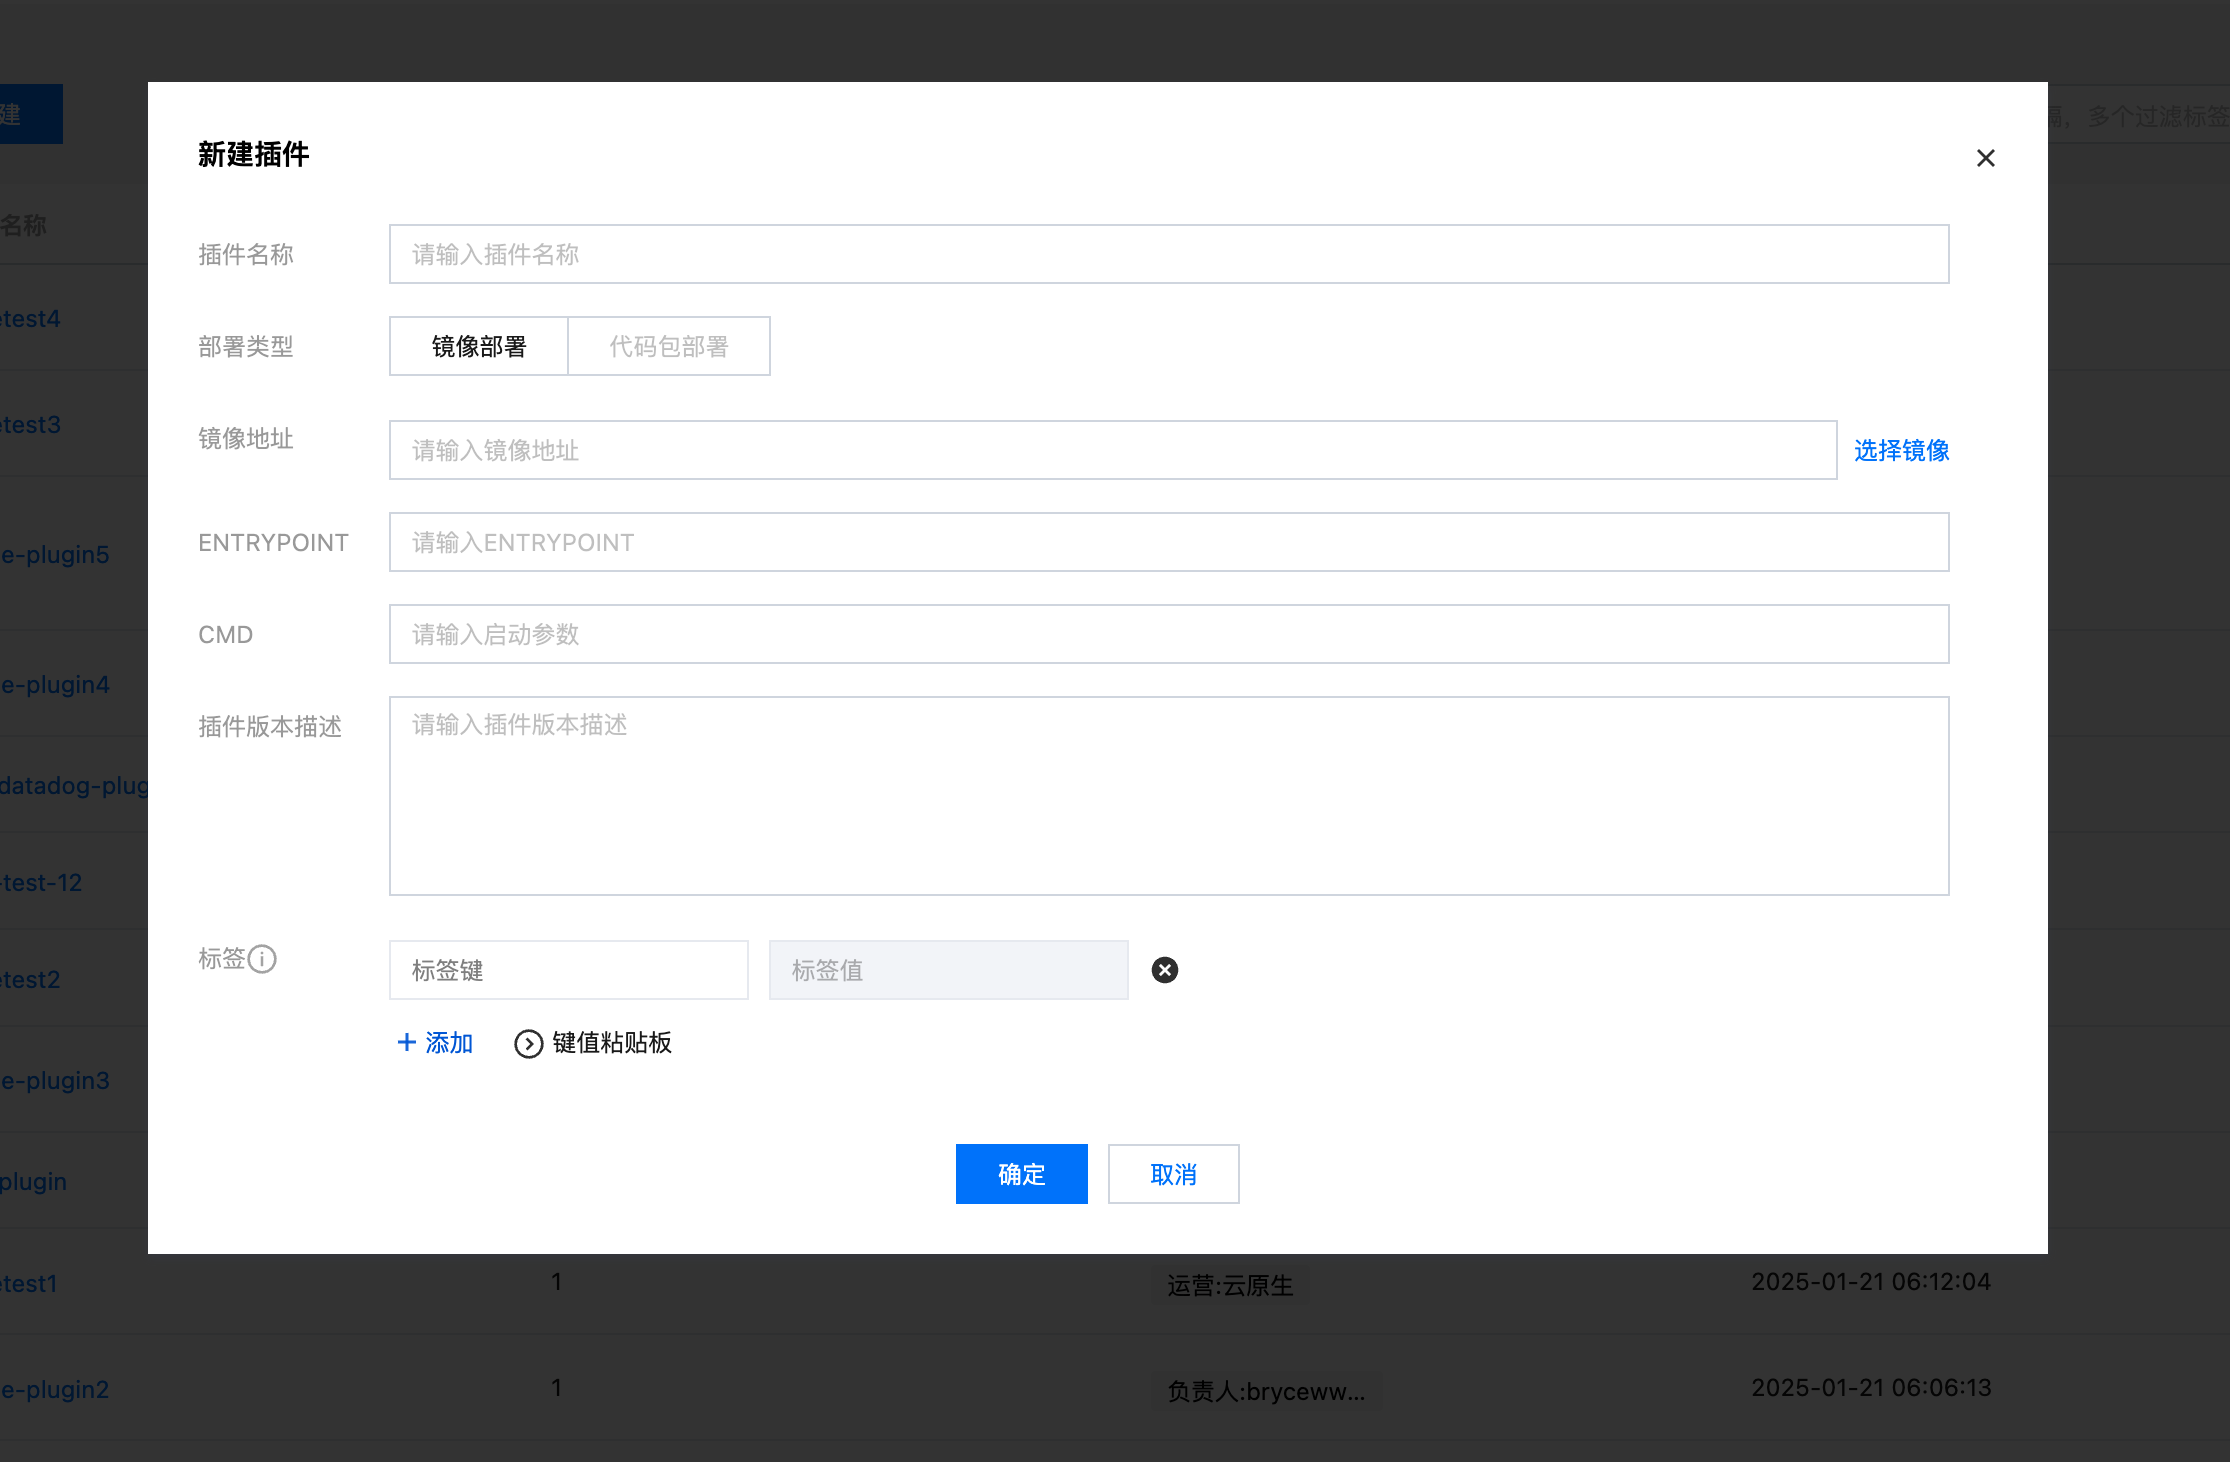Remove the tag row with the circled X icon
Screen dimensions: 2230x1462
pyautogui.click(x=1164, y=970)
